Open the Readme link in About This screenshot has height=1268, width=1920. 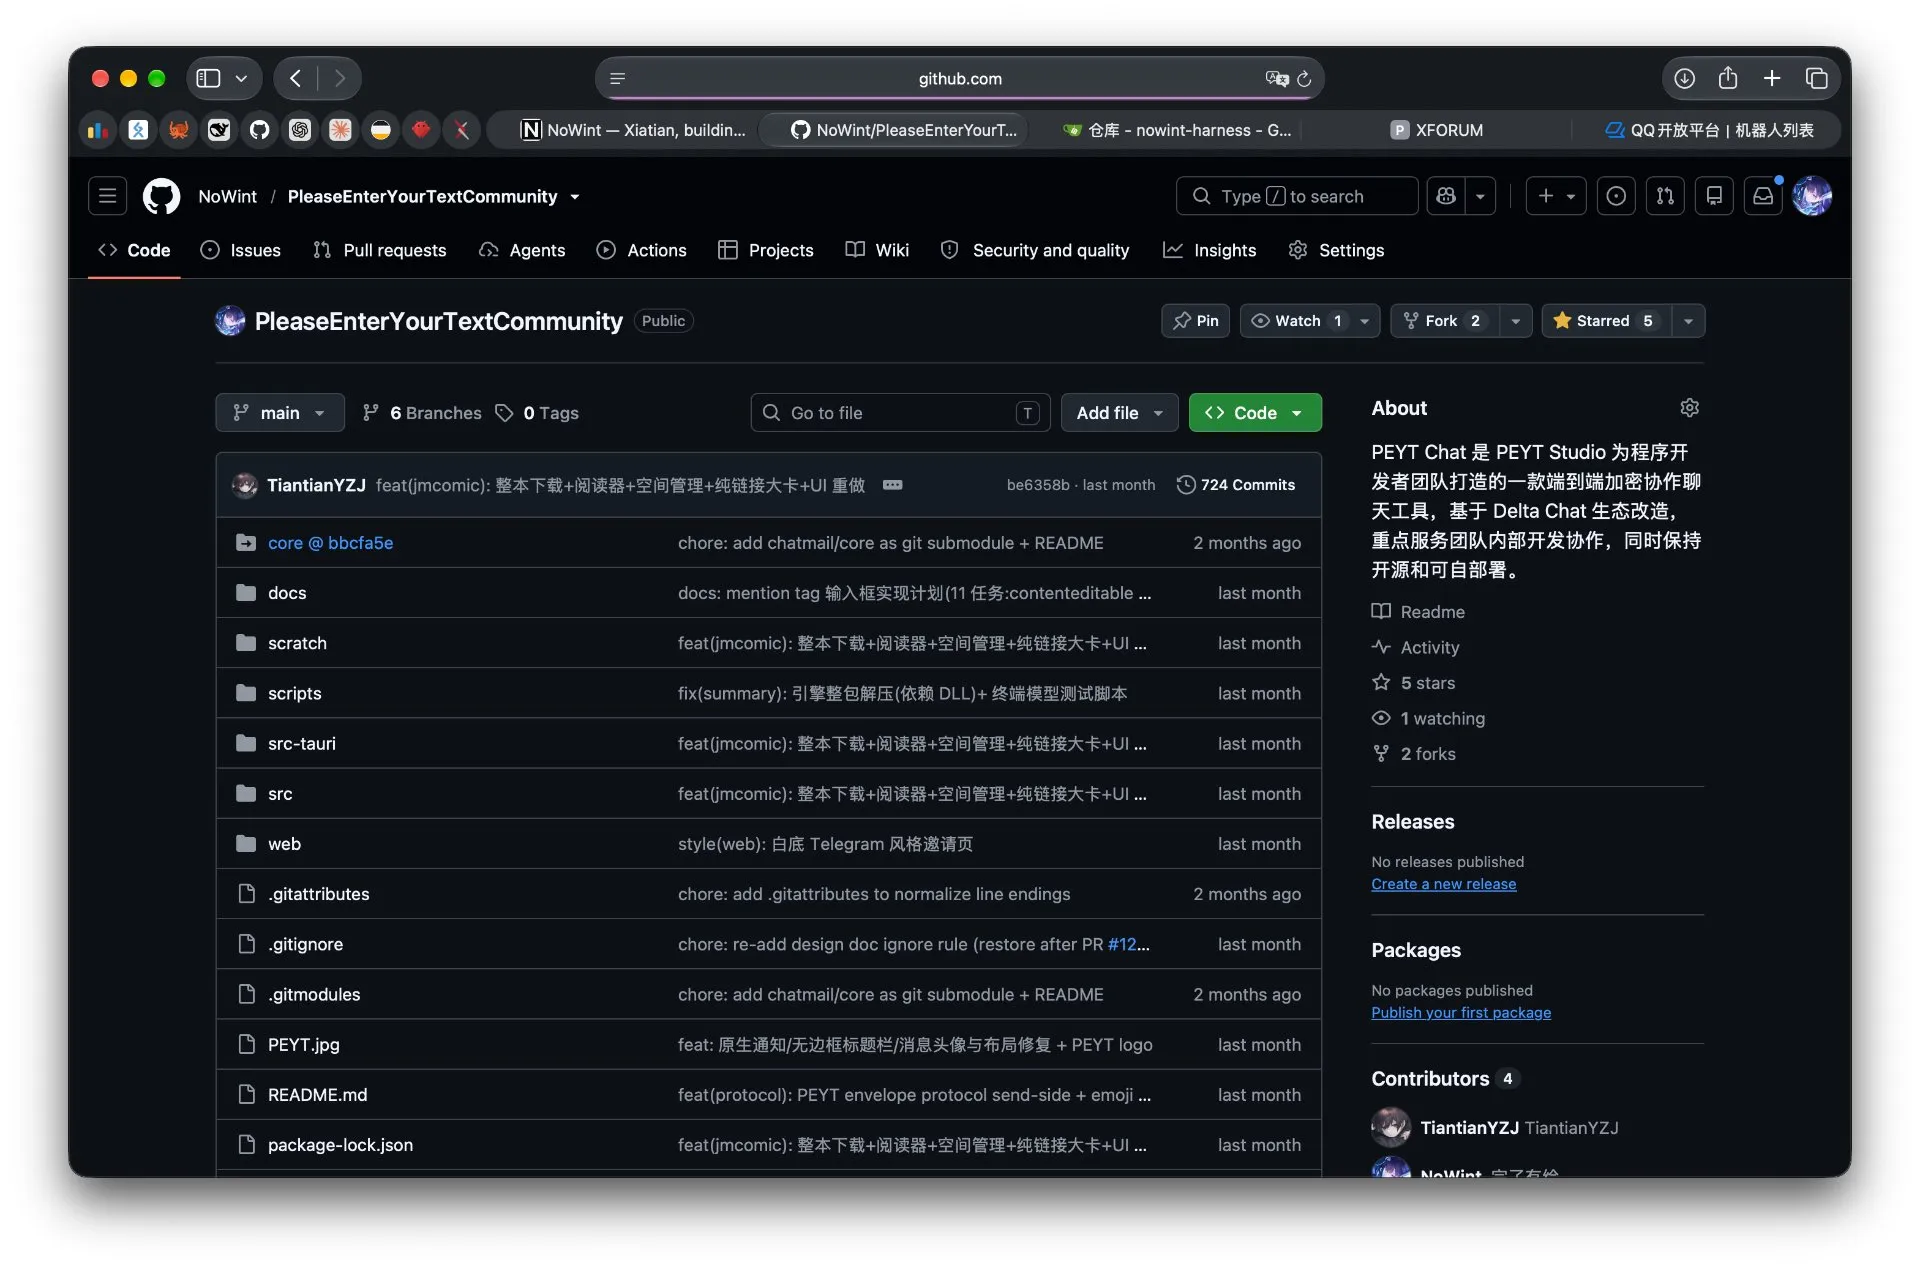[1418, 612]
